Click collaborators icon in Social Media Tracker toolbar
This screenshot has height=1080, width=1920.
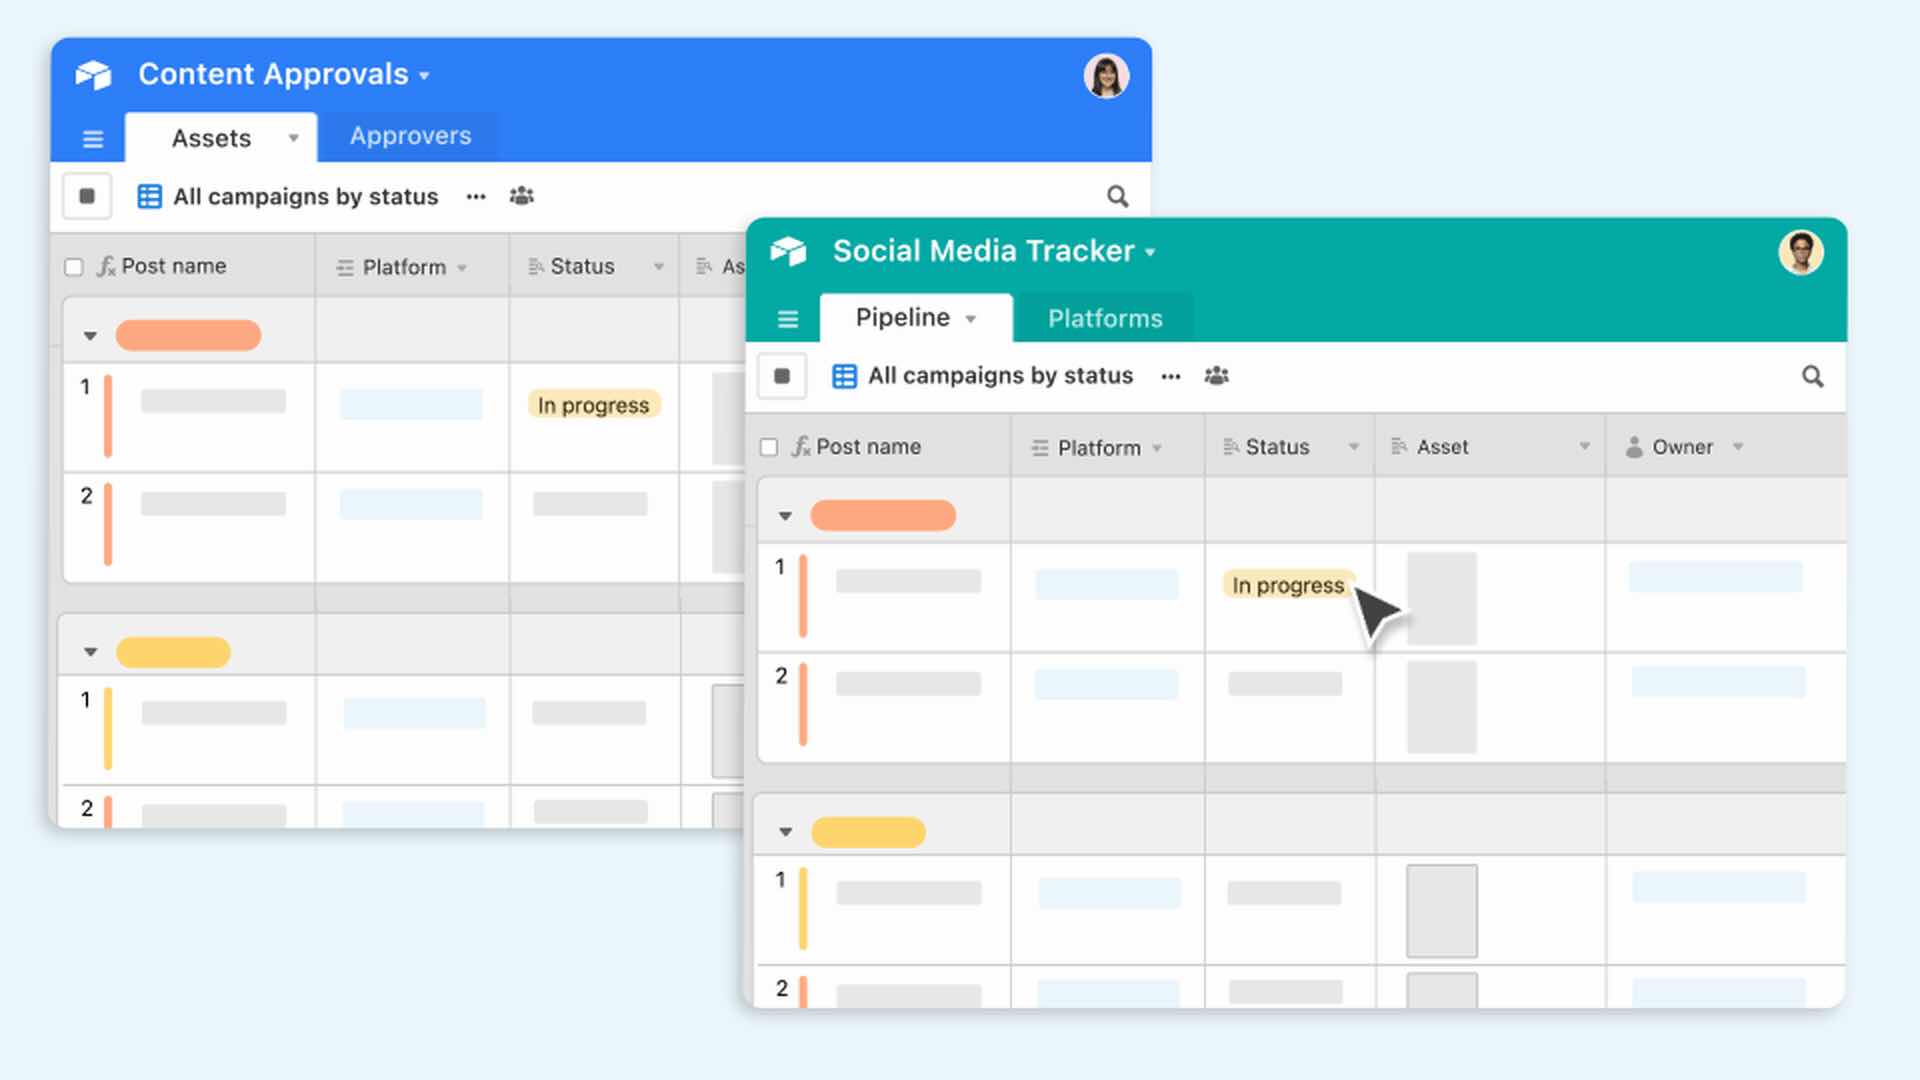click(1216, 376)
